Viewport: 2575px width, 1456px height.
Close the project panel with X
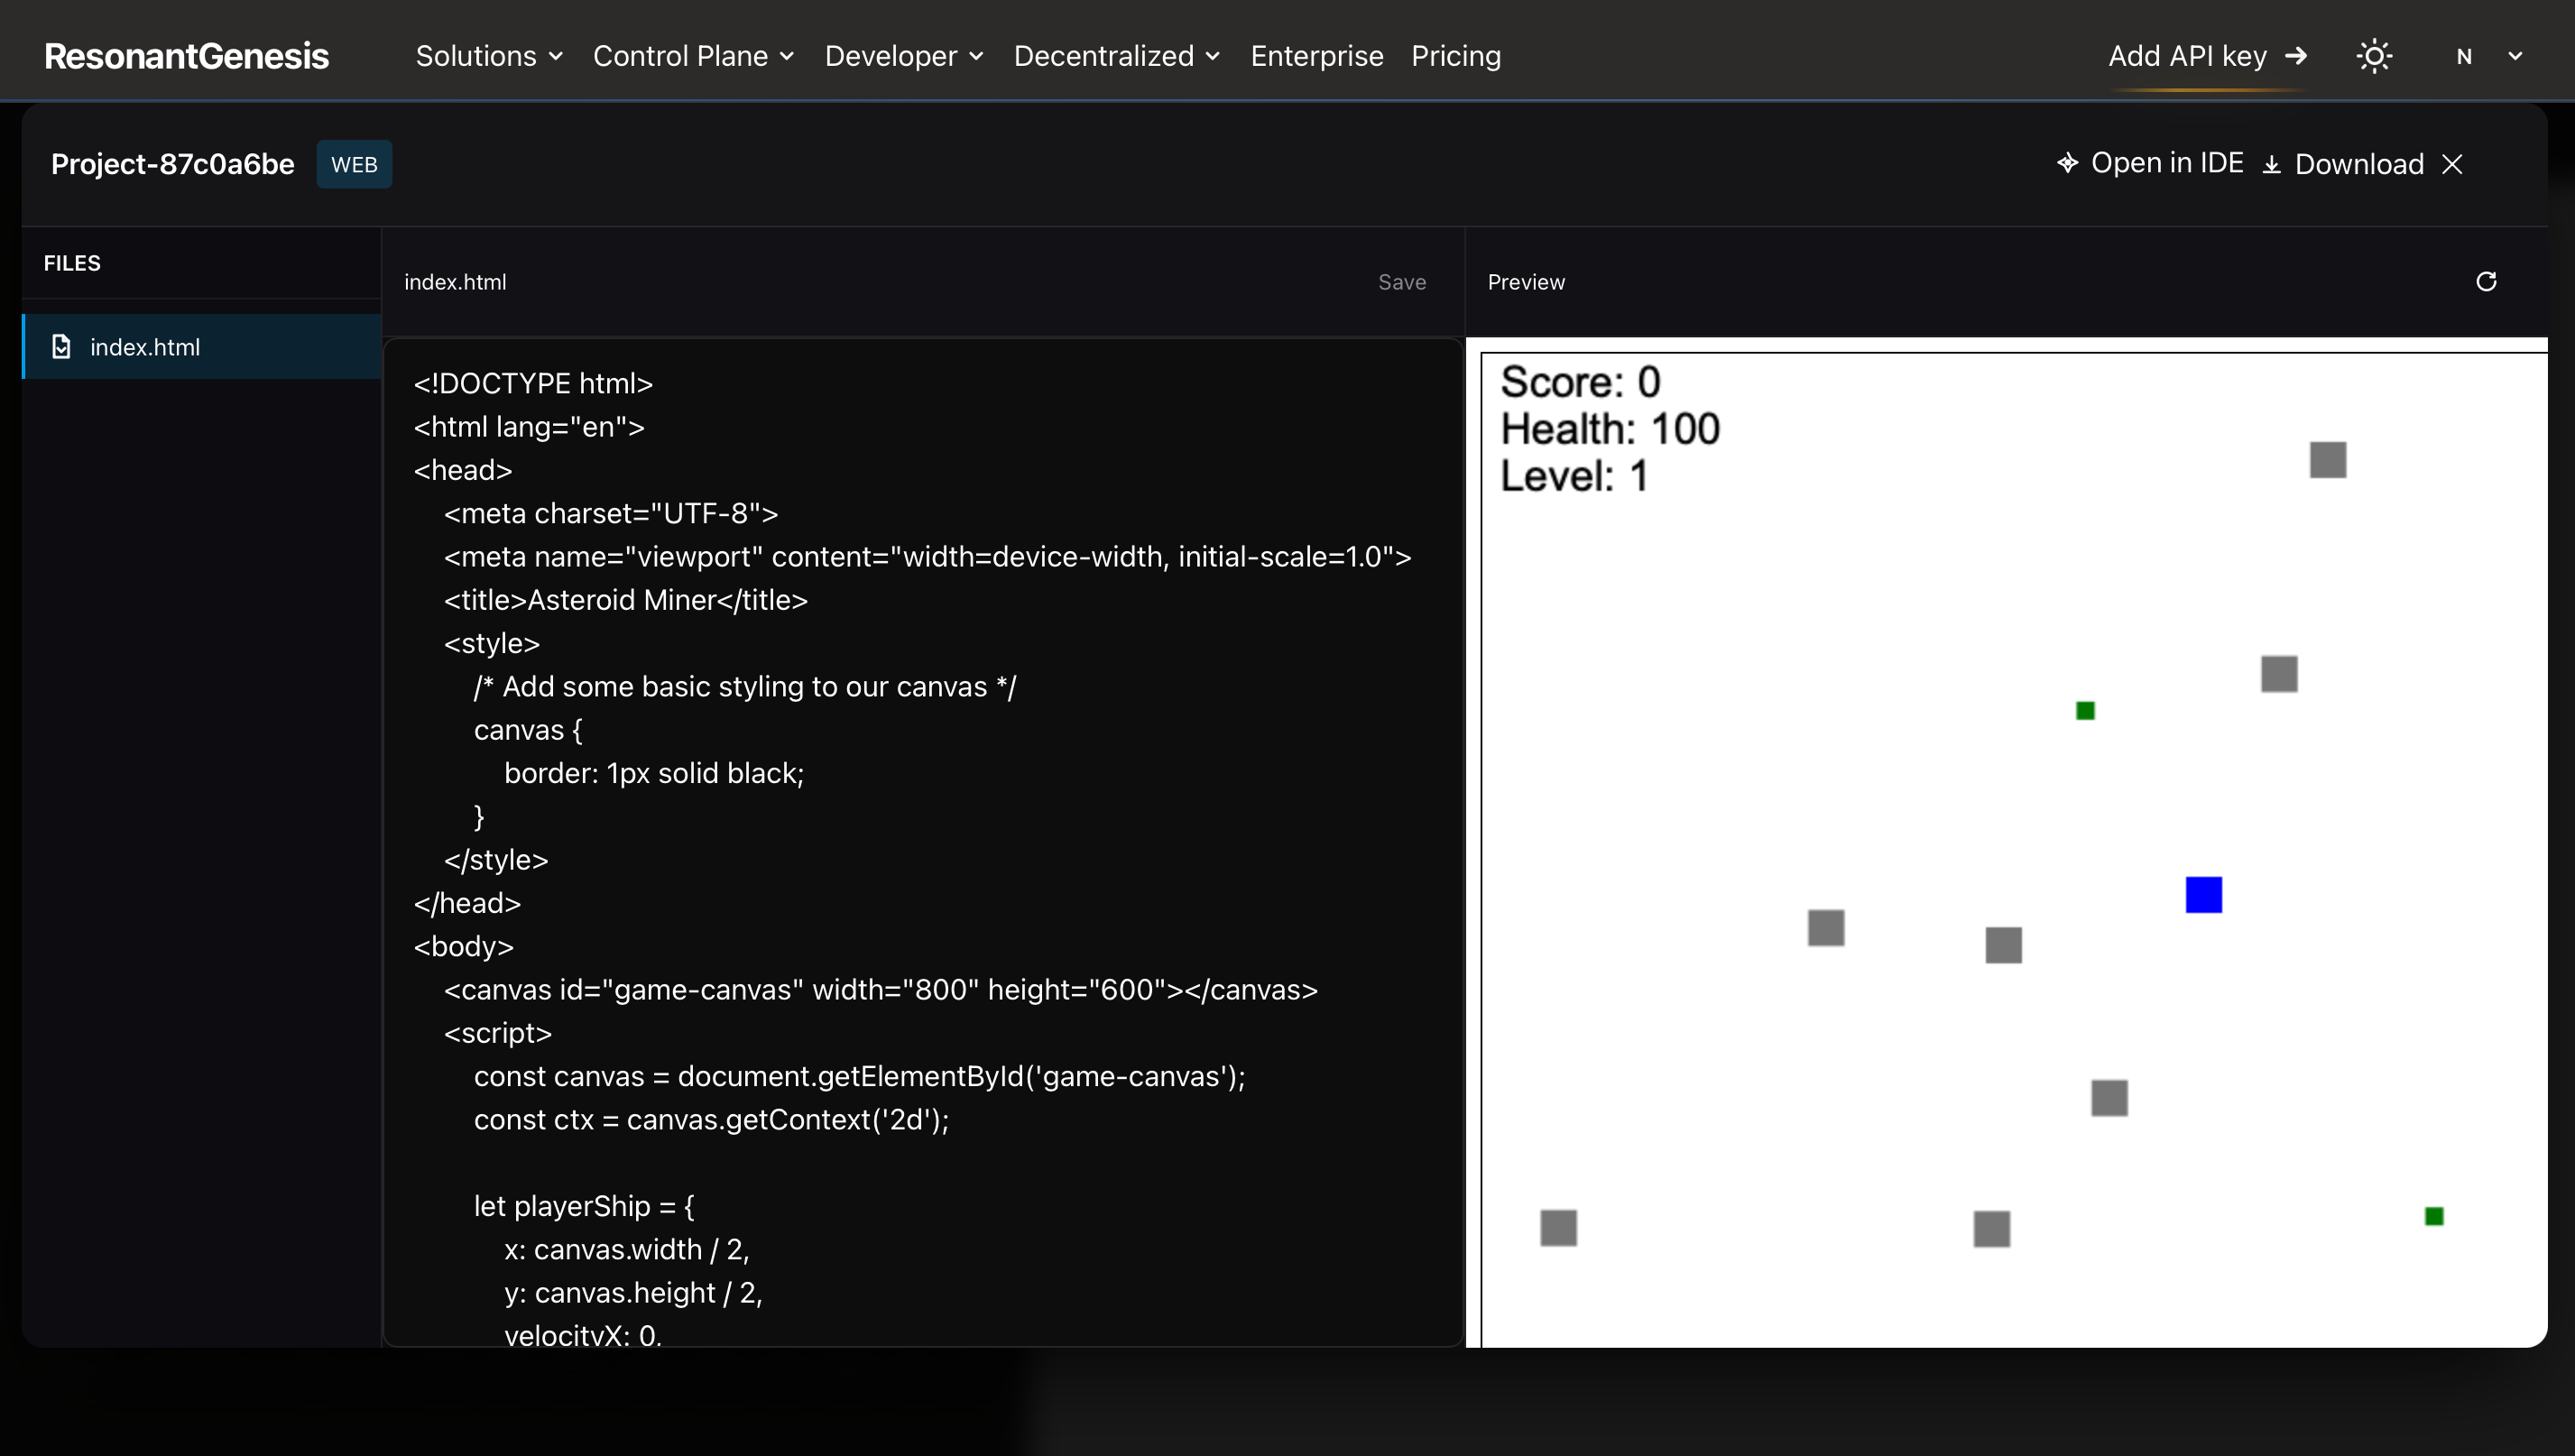pos(2452,164)
